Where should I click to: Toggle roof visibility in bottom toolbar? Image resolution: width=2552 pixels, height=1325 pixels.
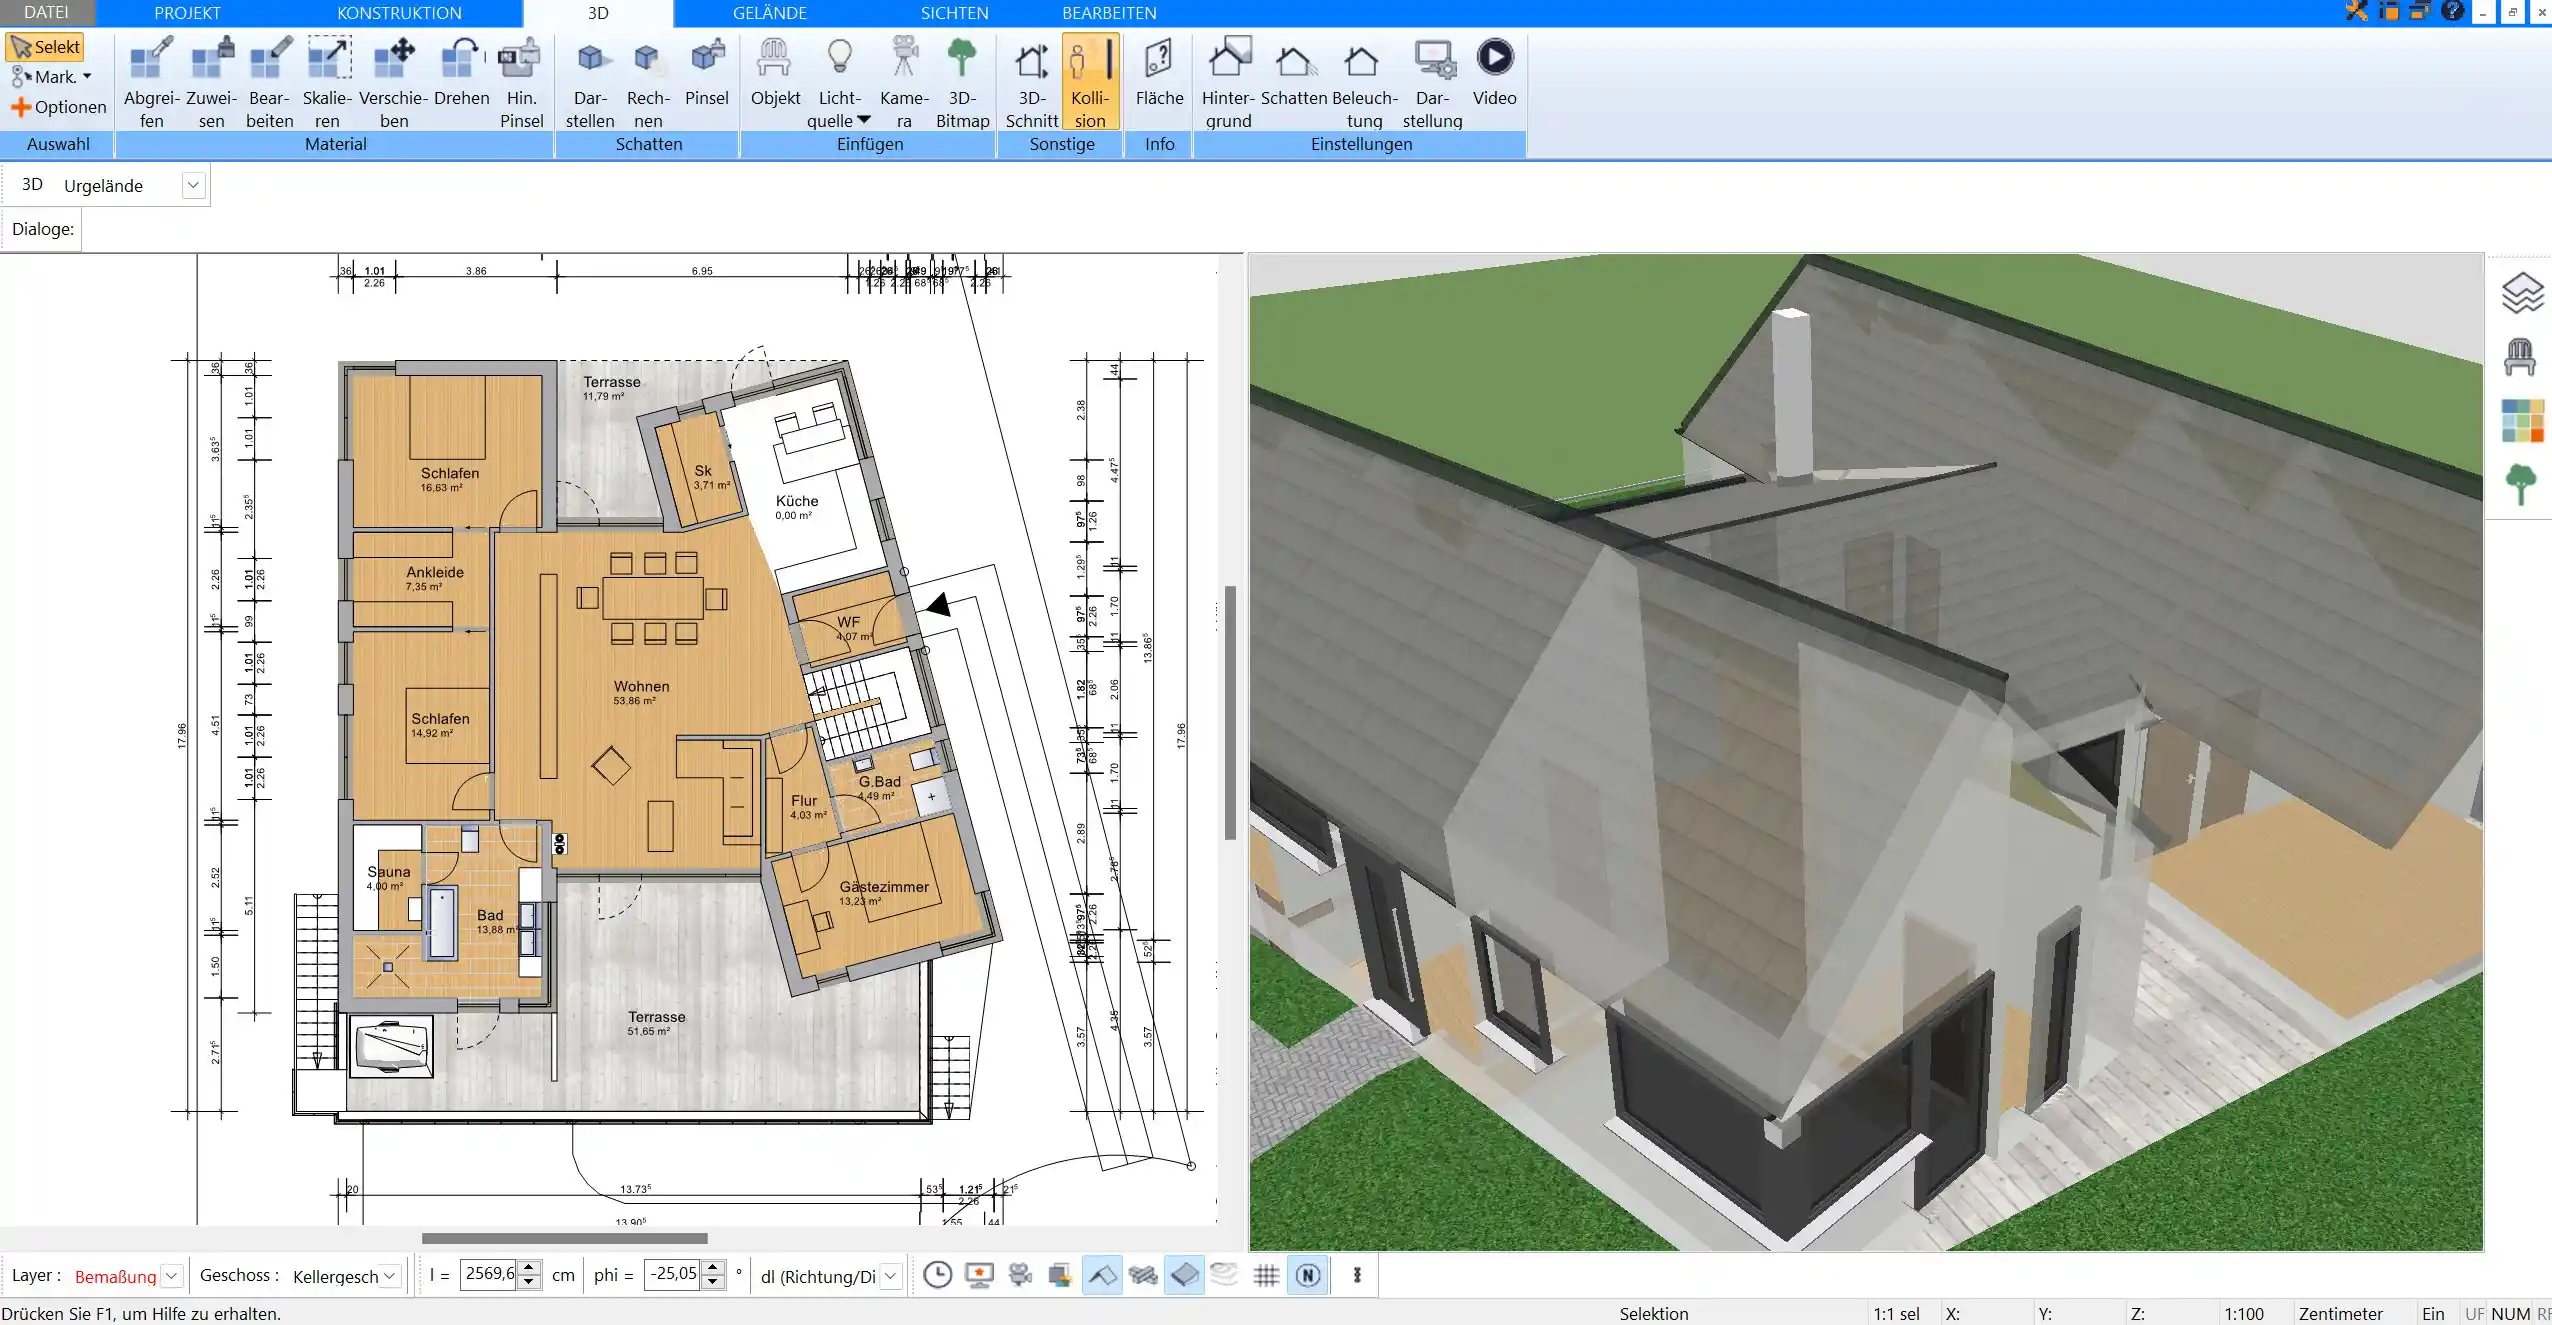[1102, 1275]
